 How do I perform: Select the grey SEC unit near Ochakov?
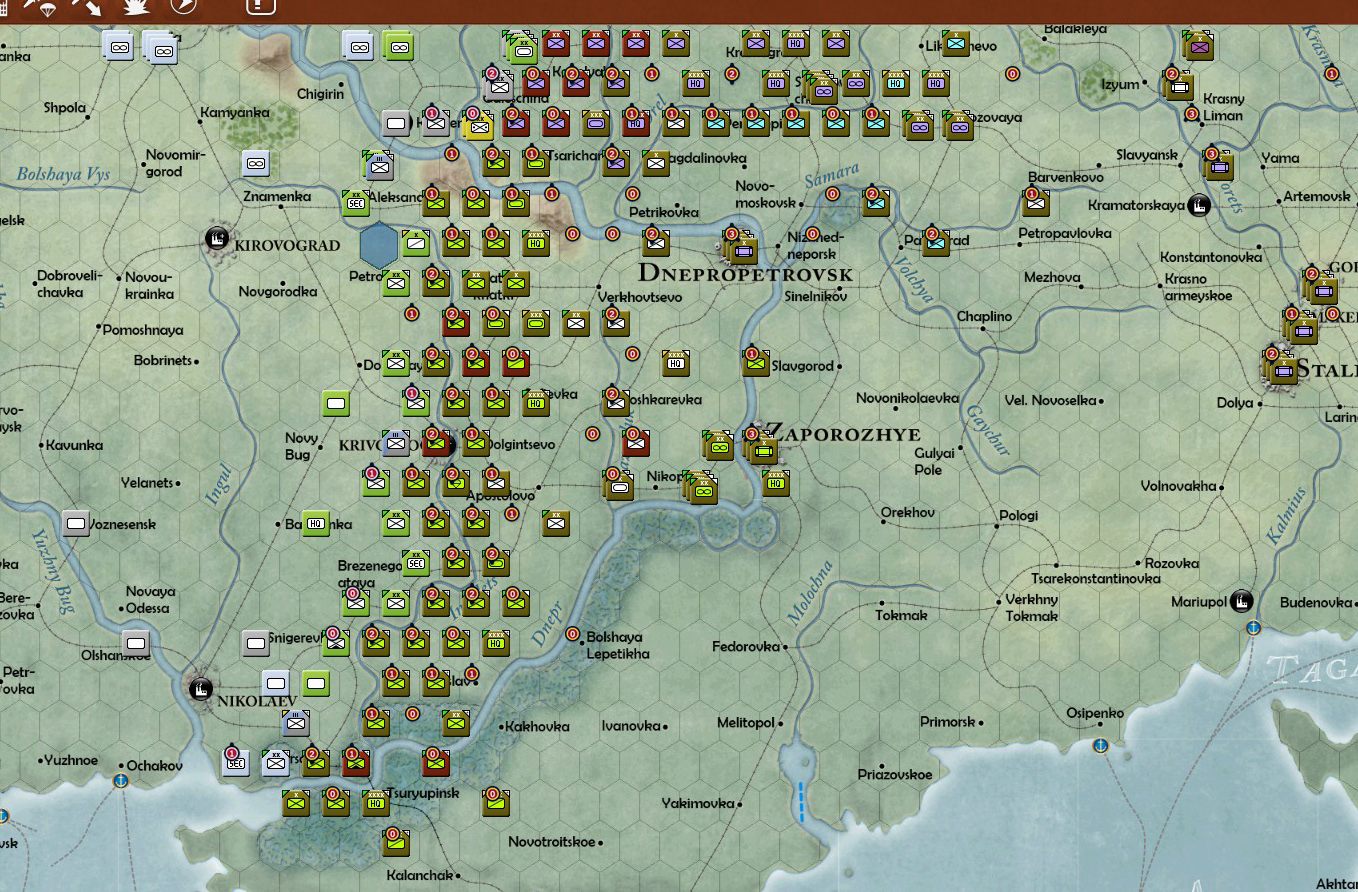(x=236, y=763)
